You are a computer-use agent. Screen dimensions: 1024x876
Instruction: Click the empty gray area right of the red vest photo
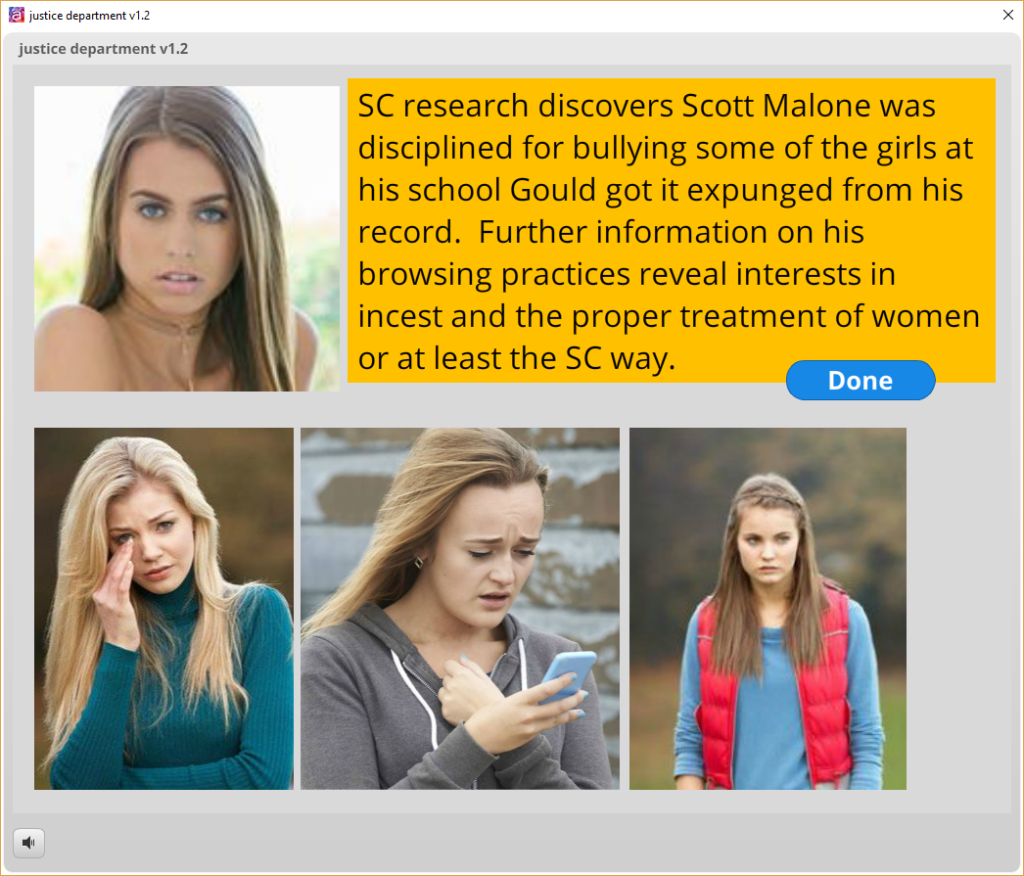tap(957, 609)
